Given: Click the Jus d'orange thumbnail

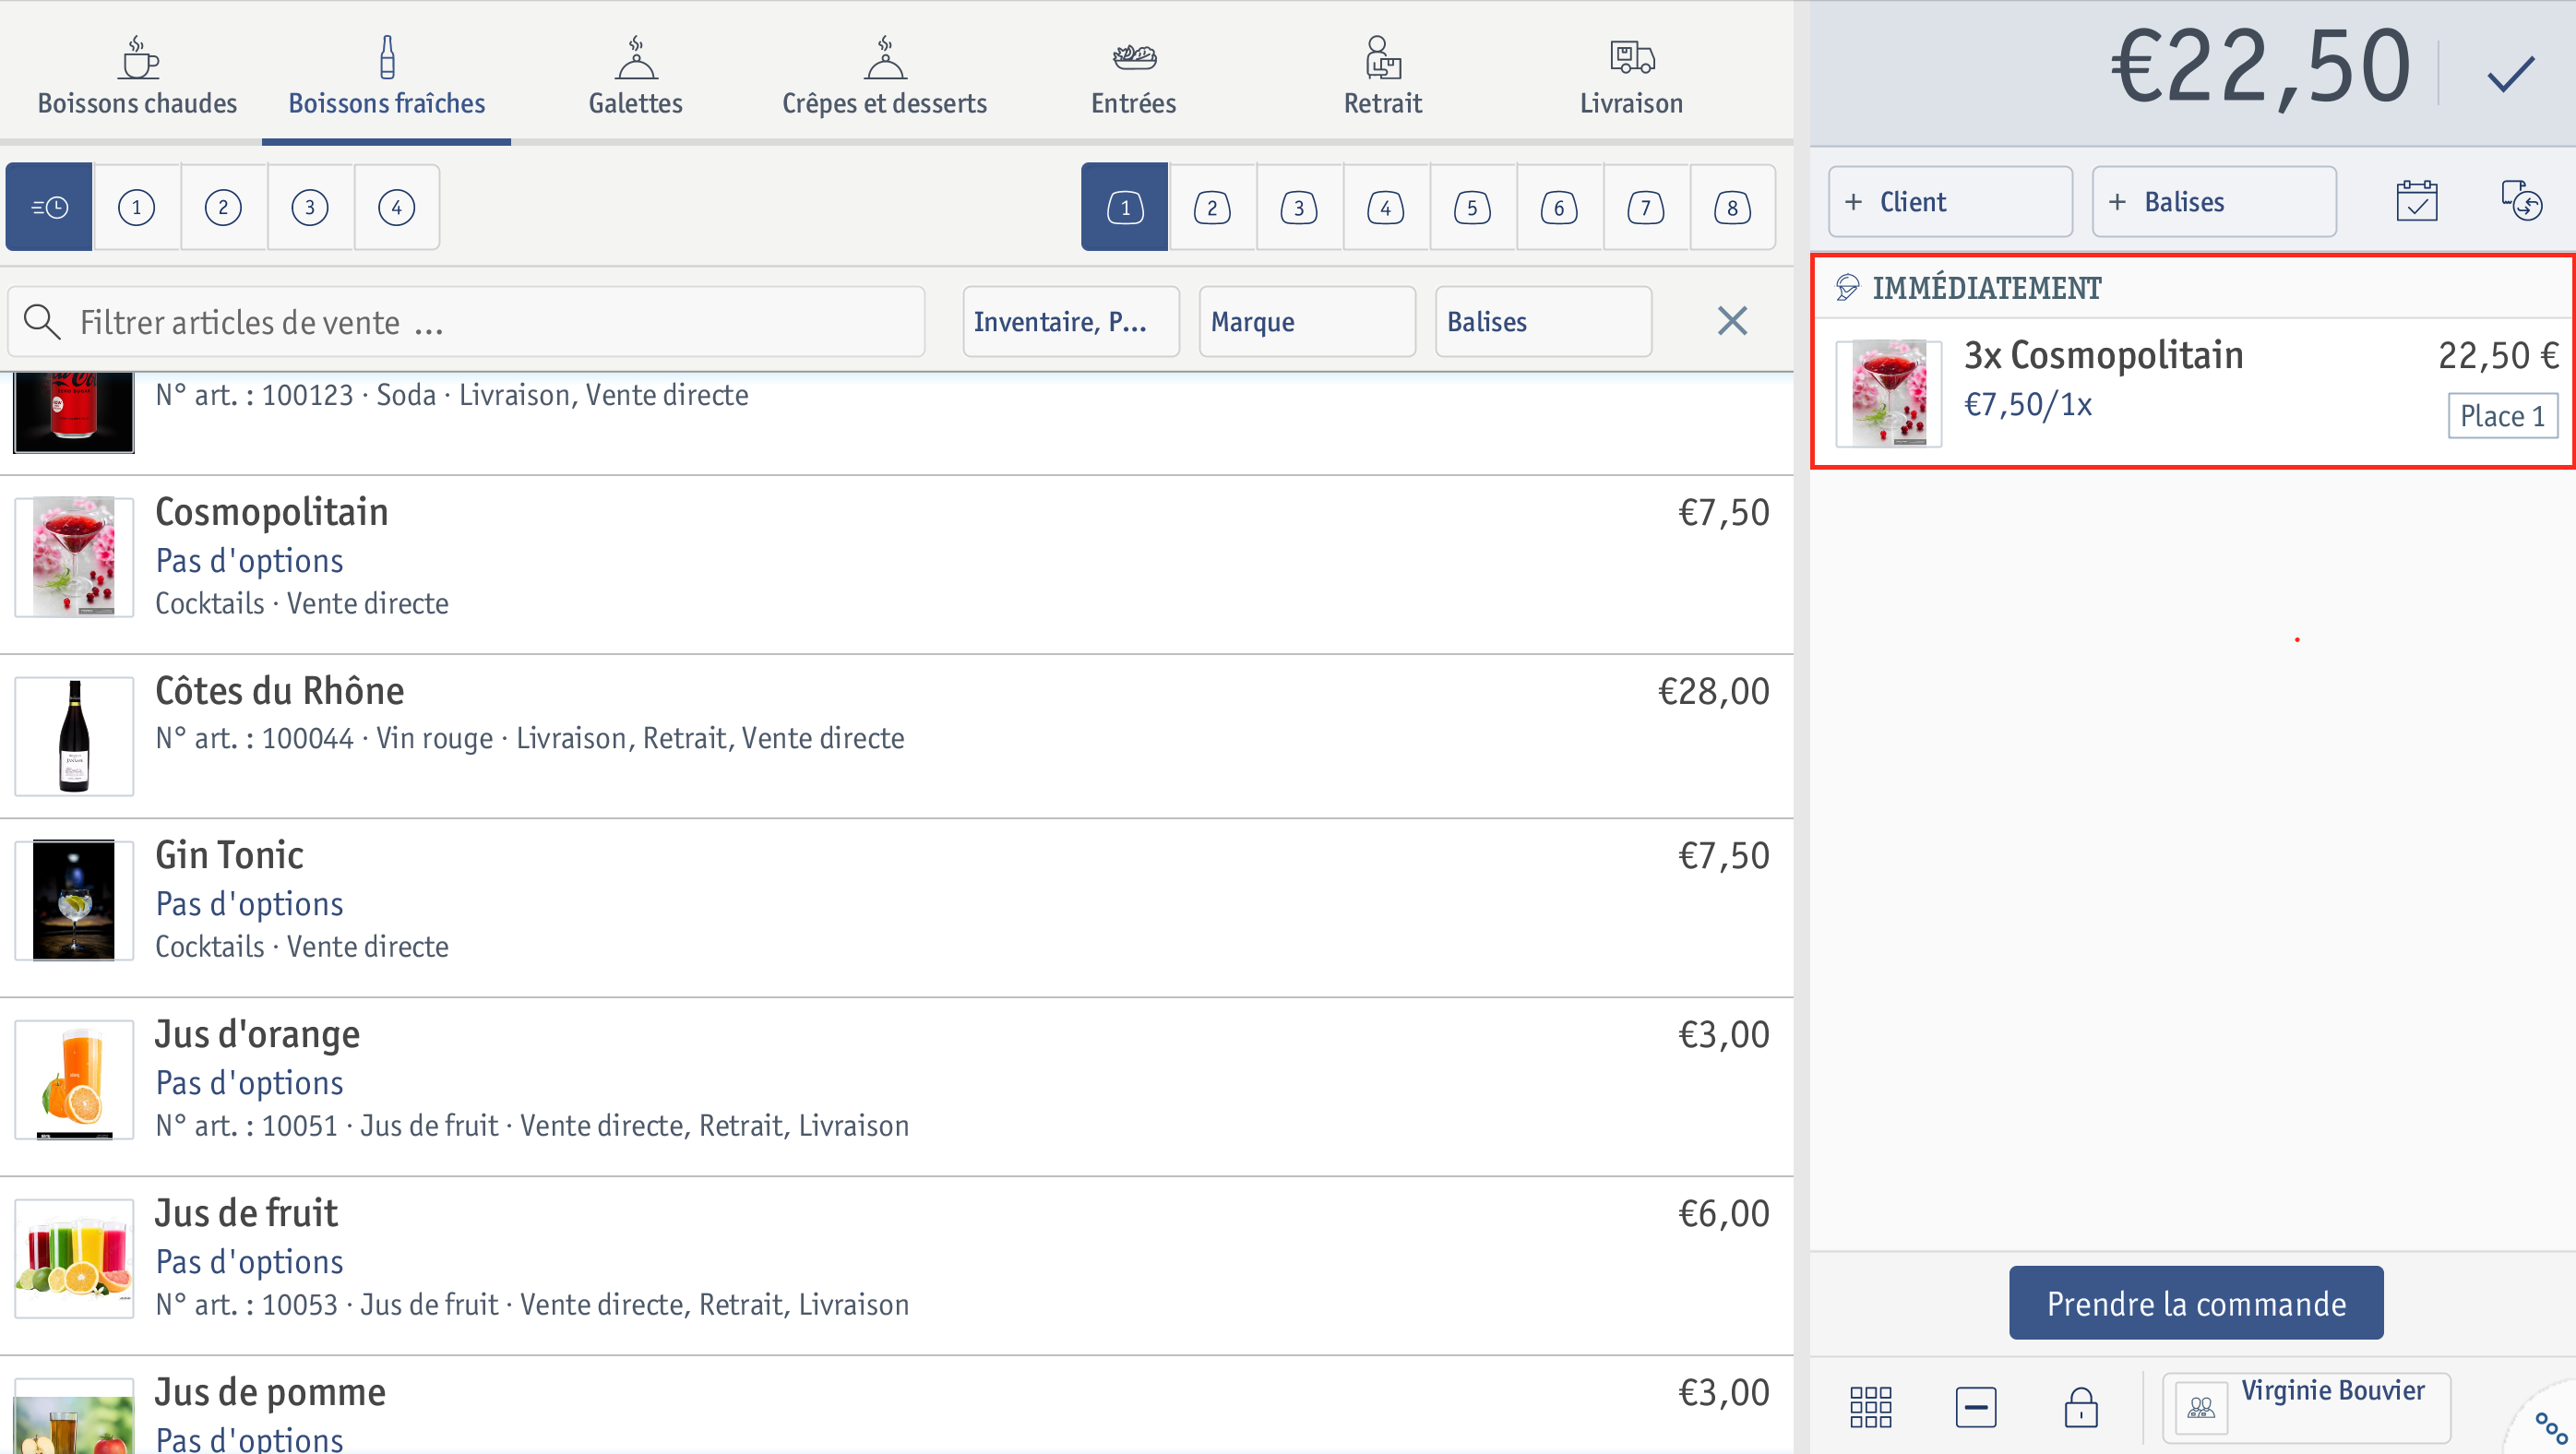Looking at the screenshot, I should pos(74,1079).
